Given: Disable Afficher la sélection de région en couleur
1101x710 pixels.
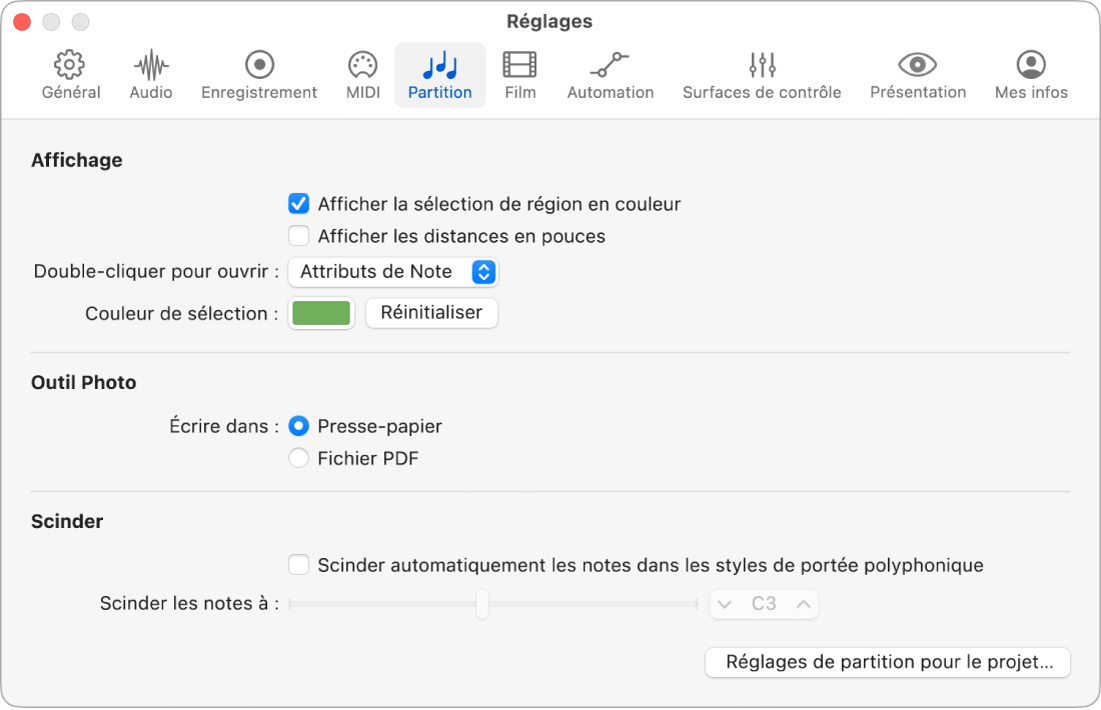Looking at the screenshot, I should [298, 204].
